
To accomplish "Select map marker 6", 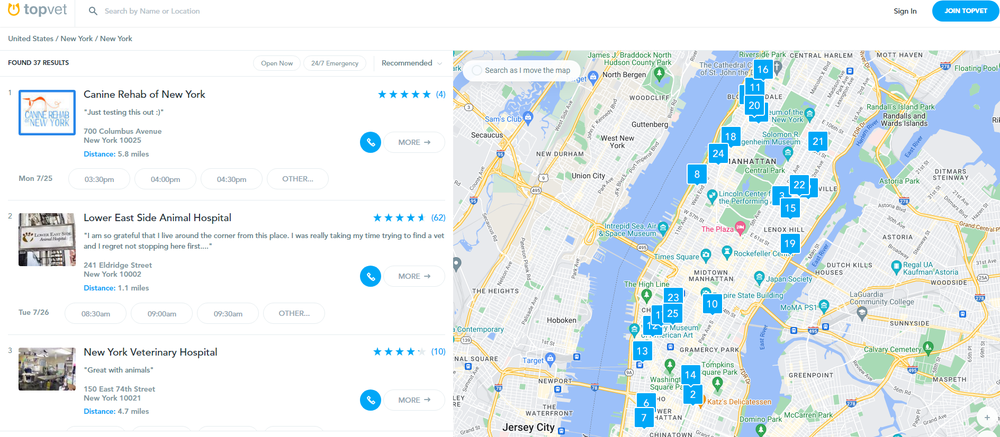I will tap(646, 402).
